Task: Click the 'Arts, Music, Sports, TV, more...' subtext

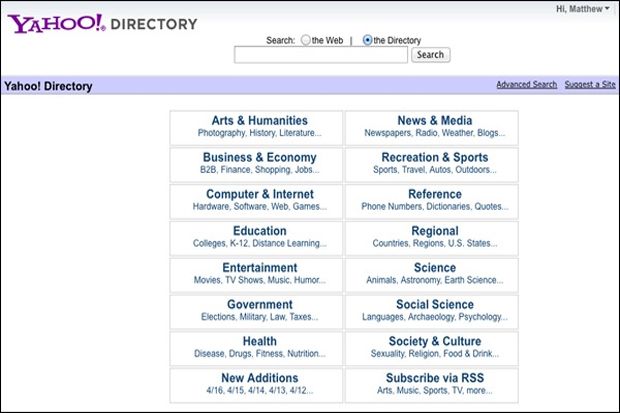Action: pos(435,390)
